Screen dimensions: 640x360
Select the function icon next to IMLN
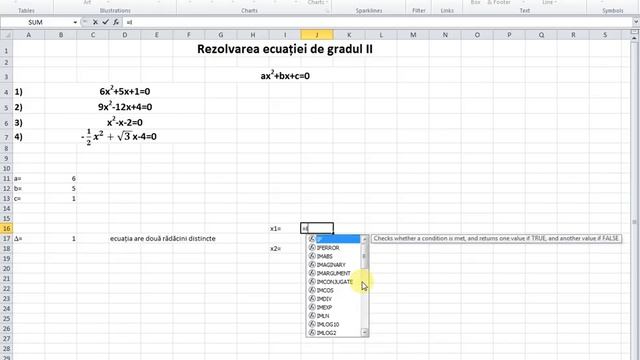click(312, 316)
